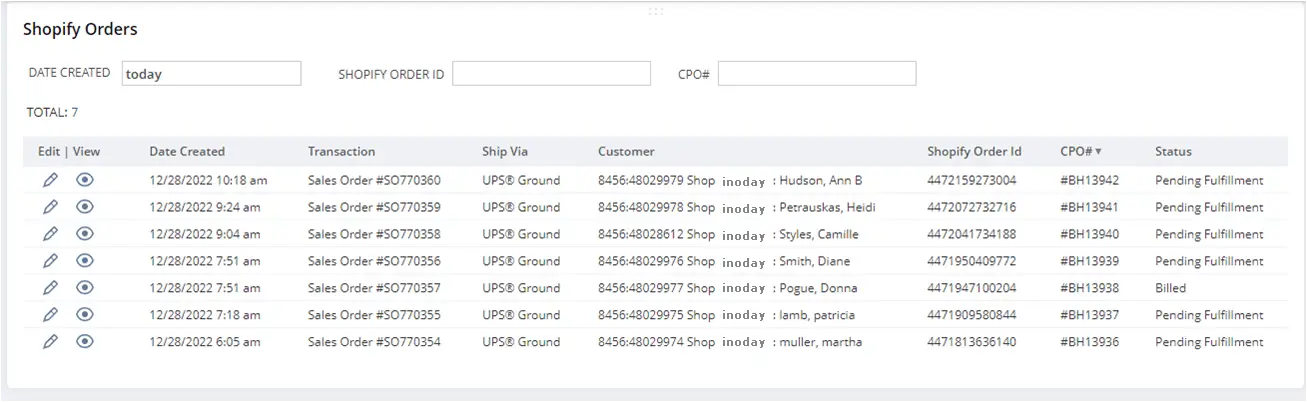Click CPO# value #BH13936
Viewport: 1307px width, 402px height.
pyautogui.click(x=1089, y=342)
